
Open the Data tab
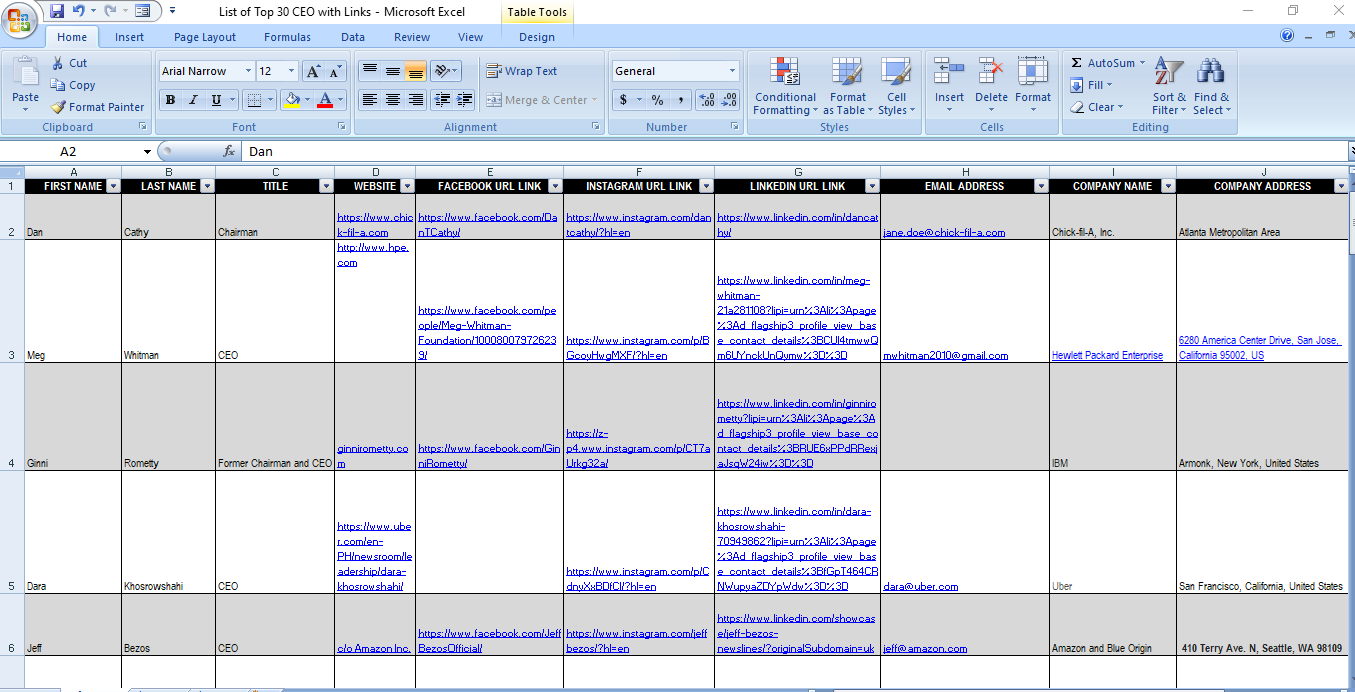353,37
